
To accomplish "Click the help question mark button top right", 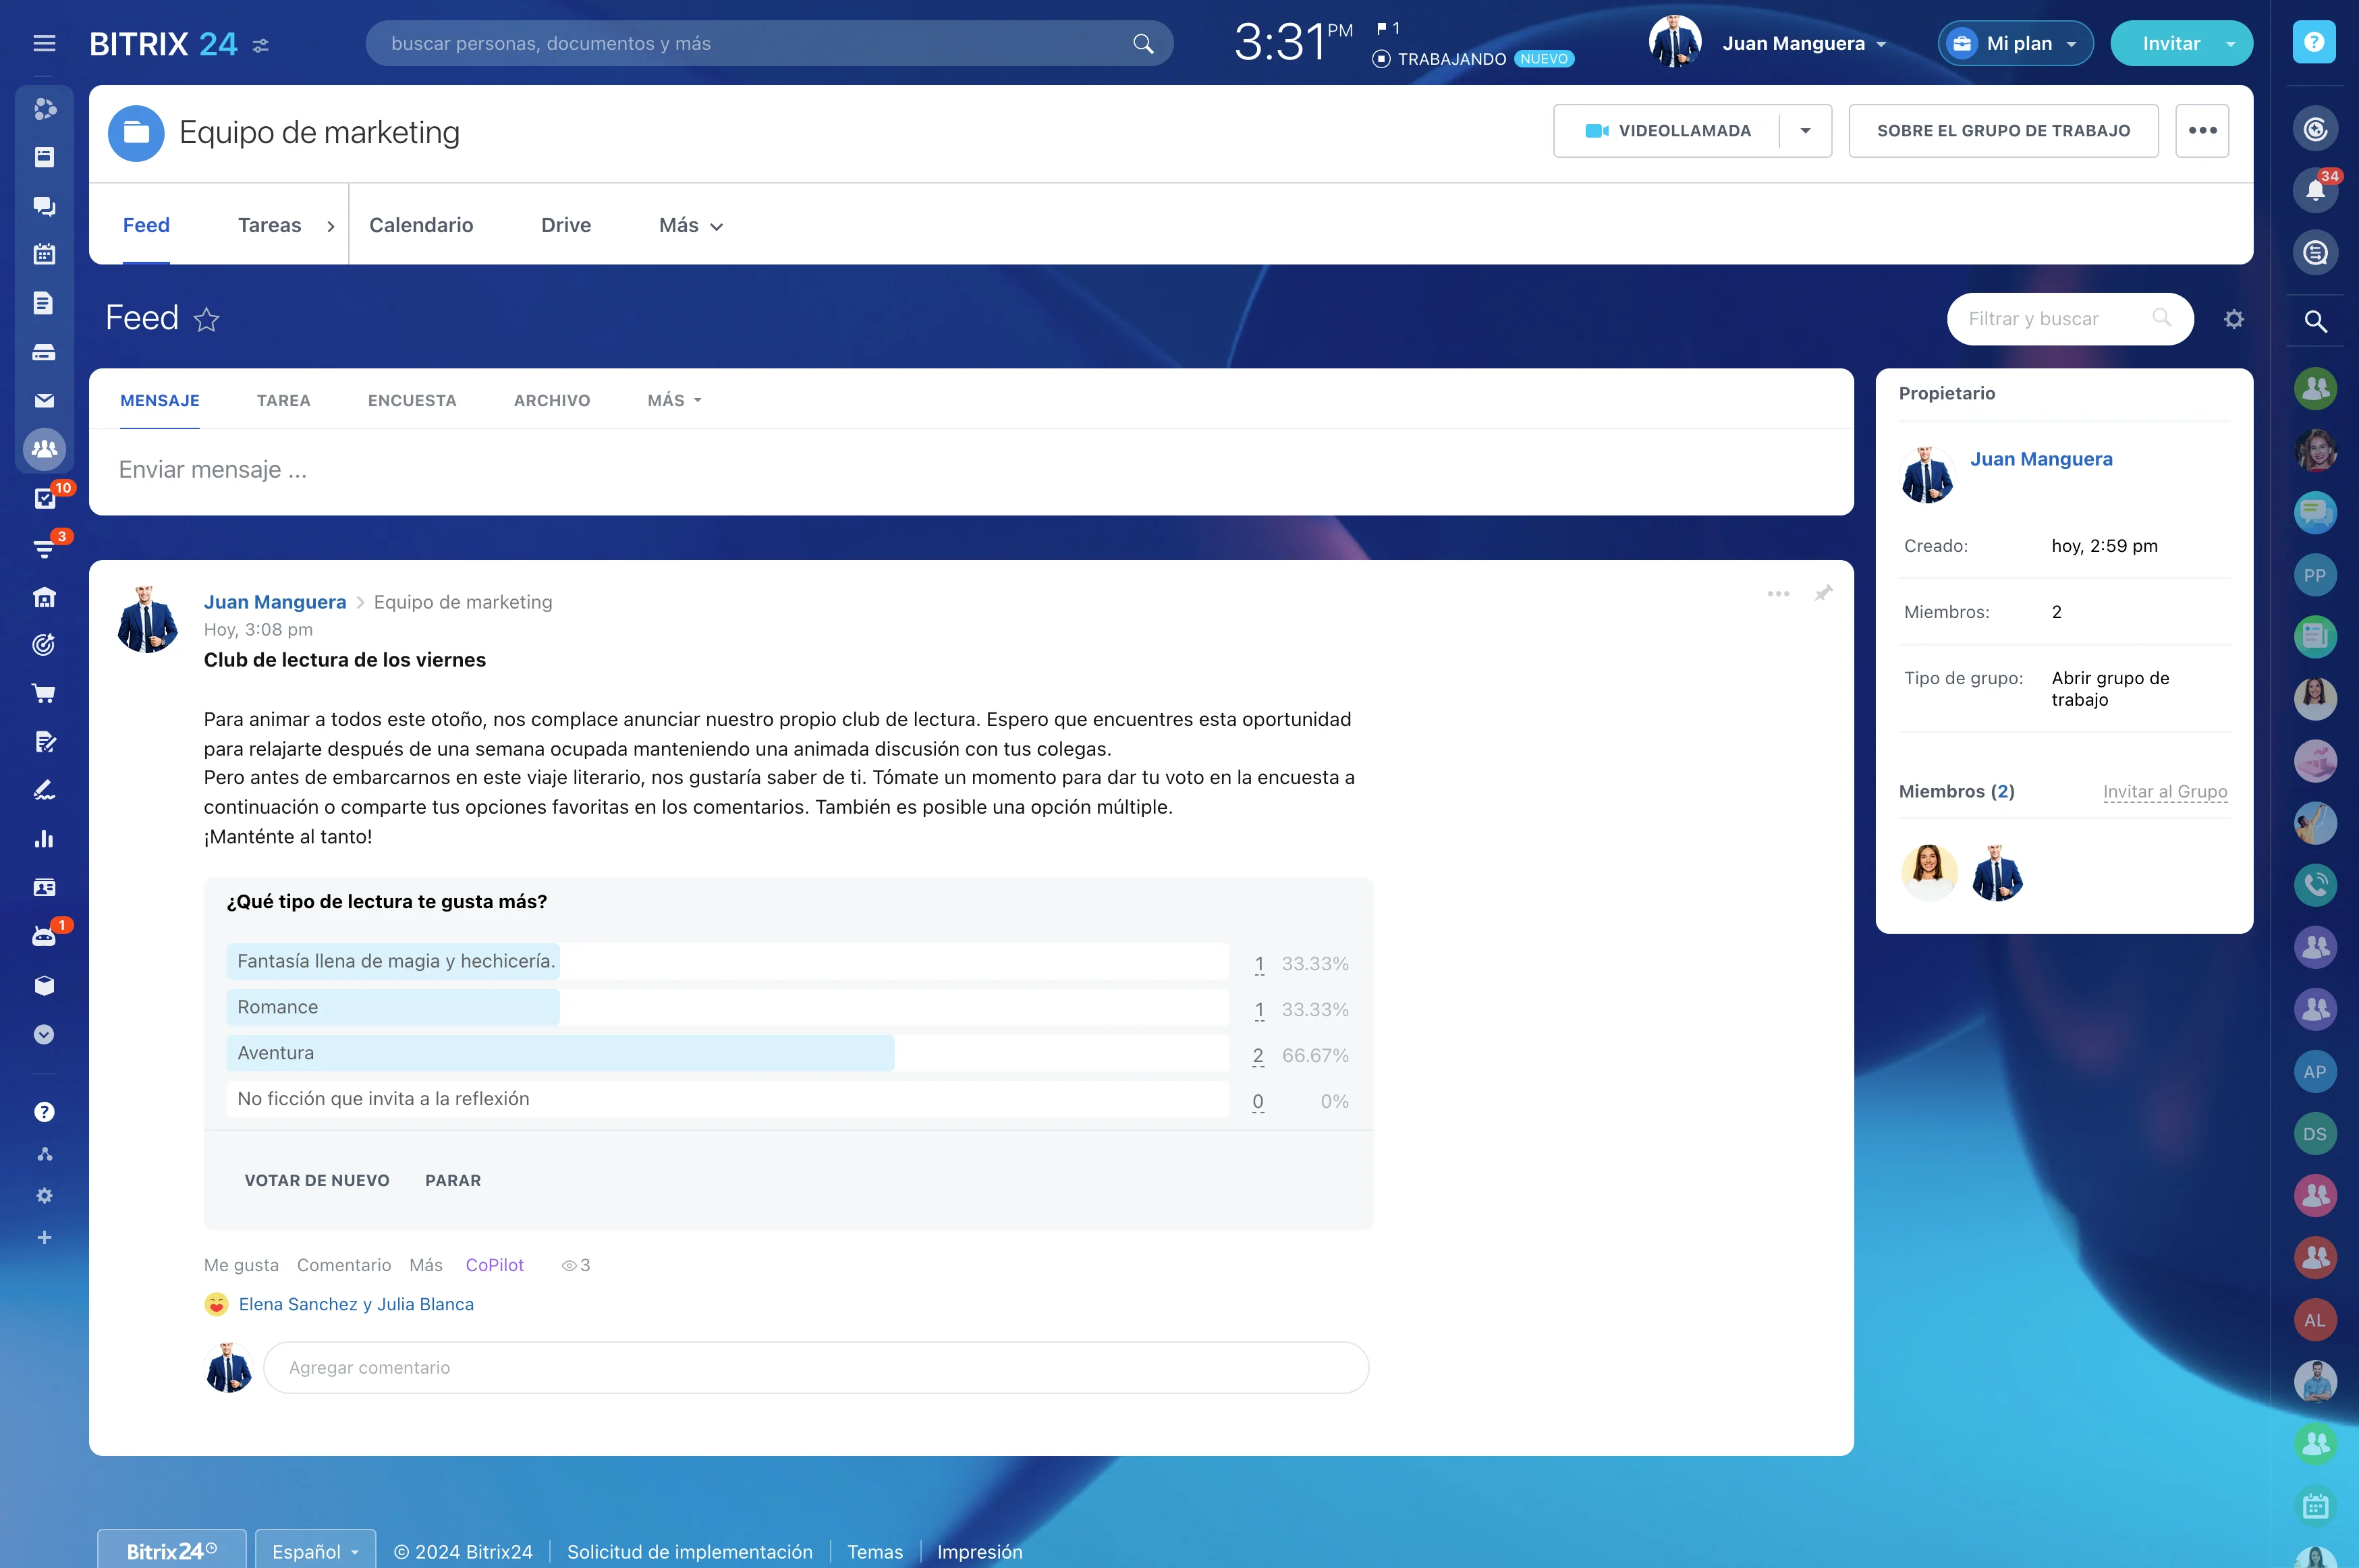I will coord(2313,42).
